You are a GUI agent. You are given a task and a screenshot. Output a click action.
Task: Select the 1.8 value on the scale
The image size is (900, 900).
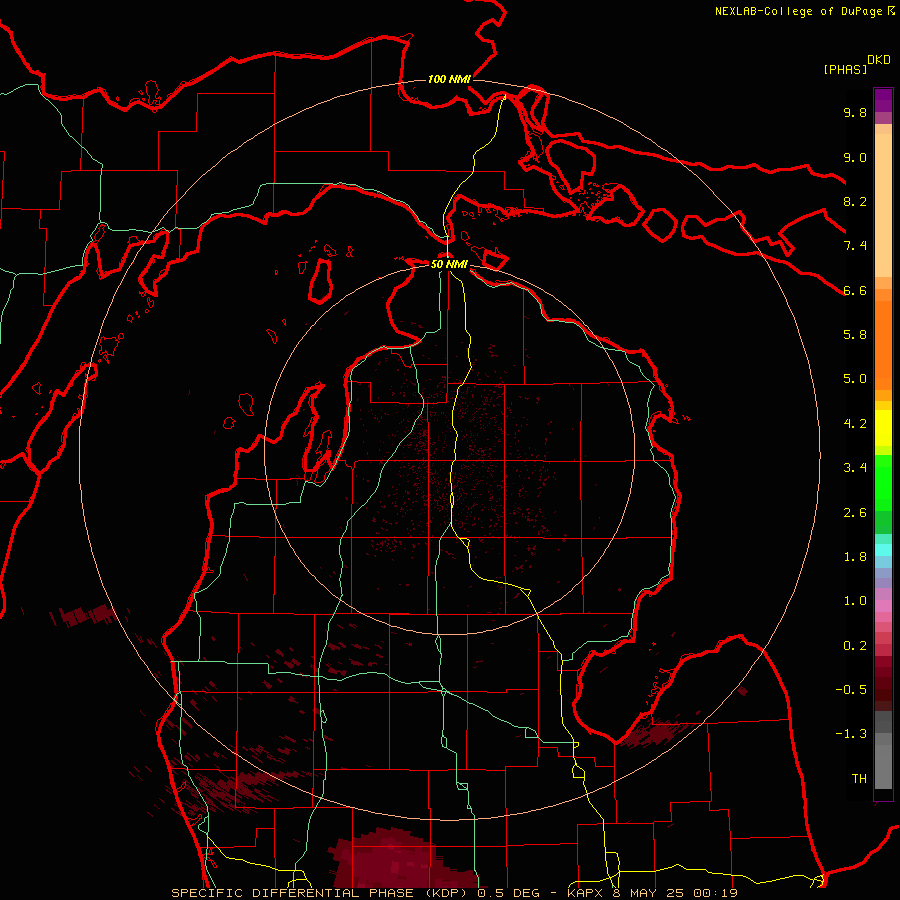pyautogui.click(x=855, y=557)
